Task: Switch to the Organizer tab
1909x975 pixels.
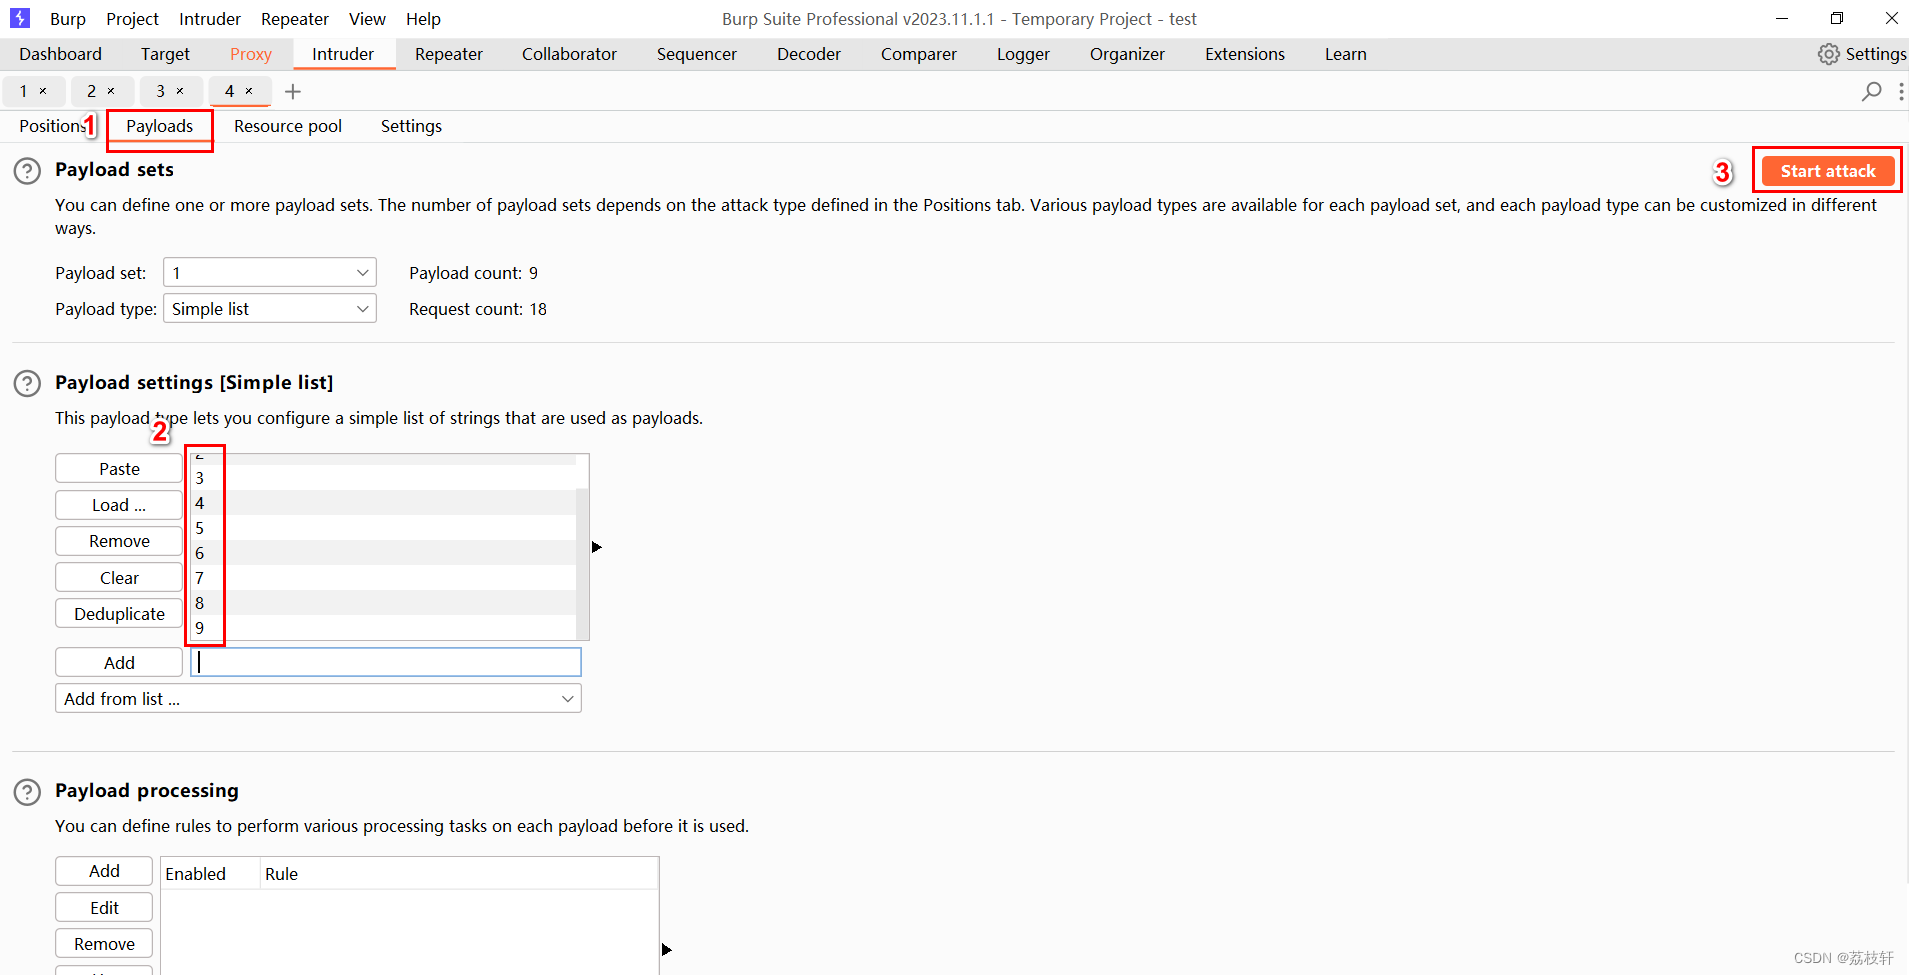Action: click(x=1127, y=54)
